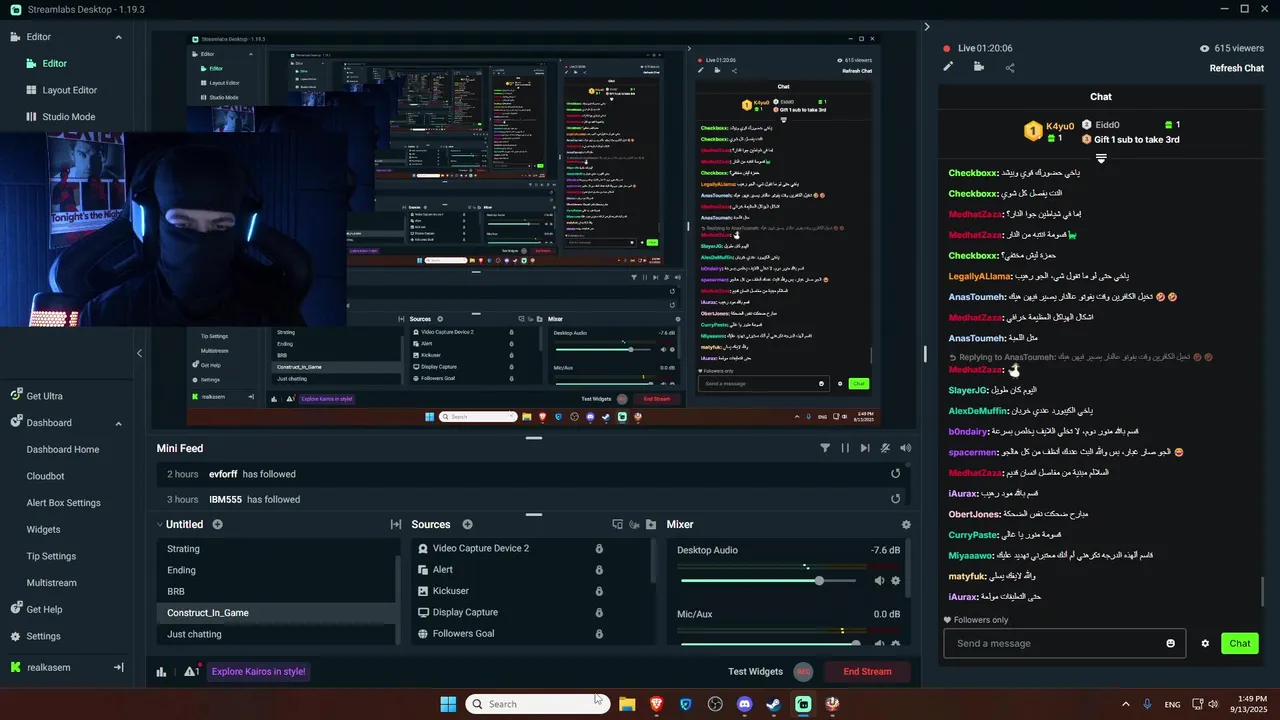Send message with green Chat button
The width and height of the screenshot is (1280, 720).
1240,643
